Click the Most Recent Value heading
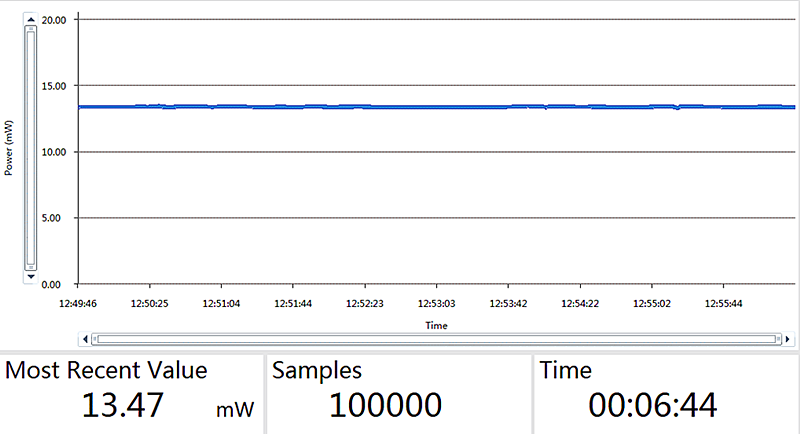 (107, 370)
